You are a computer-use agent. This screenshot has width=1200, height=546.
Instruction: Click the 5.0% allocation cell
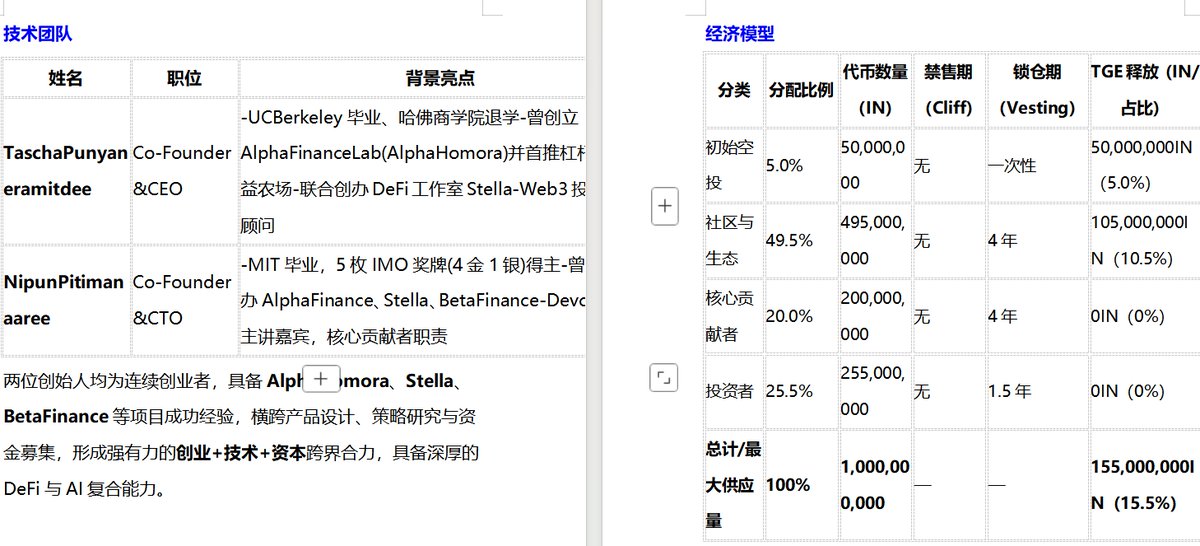pos(801,165)
